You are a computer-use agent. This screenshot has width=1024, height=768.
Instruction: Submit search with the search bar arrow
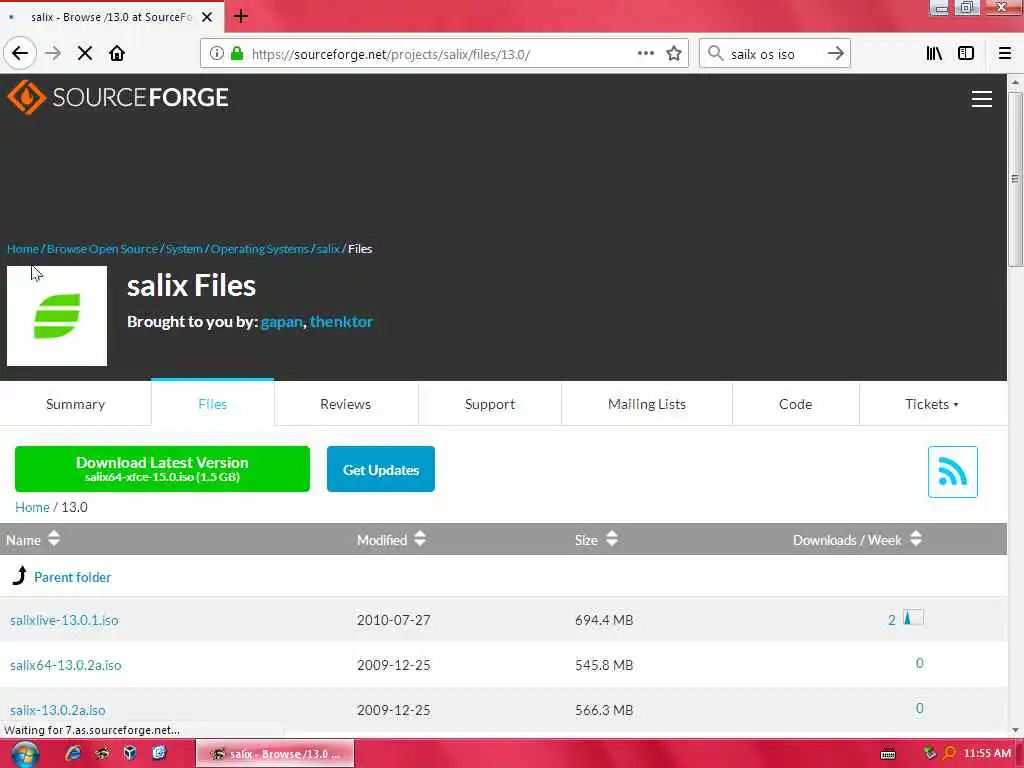835,54
